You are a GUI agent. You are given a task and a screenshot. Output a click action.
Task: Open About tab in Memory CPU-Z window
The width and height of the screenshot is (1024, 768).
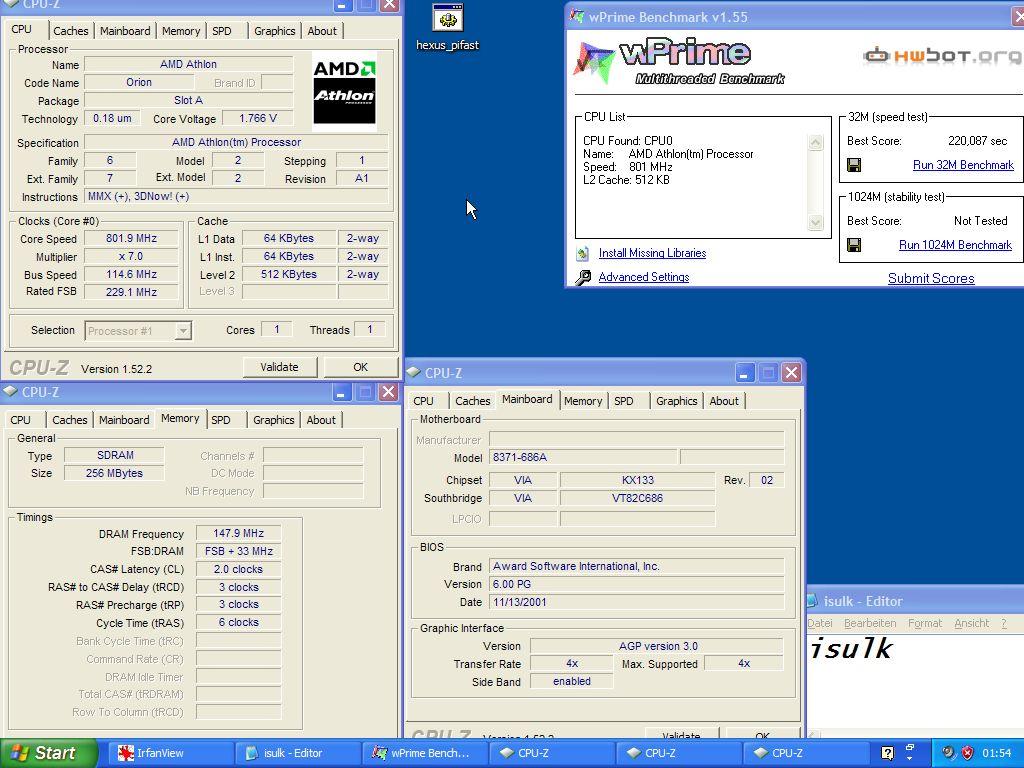(x=321, y=420)
